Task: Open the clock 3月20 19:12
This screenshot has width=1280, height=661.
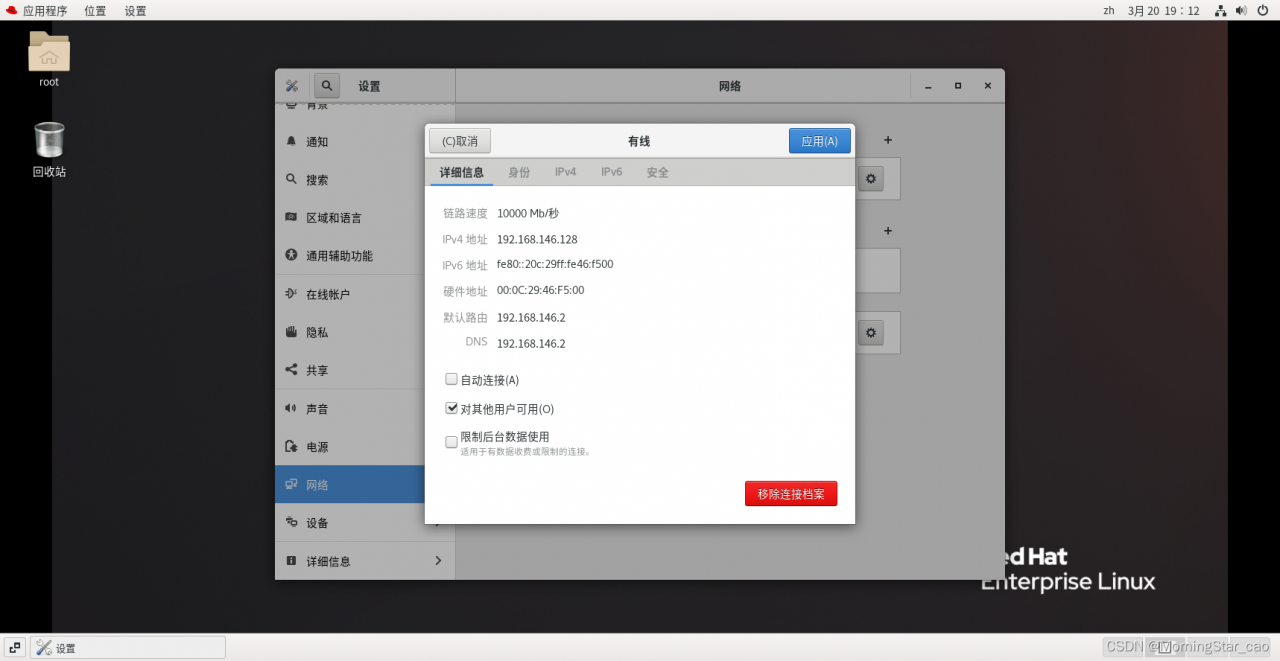Action: point(1163,11)
